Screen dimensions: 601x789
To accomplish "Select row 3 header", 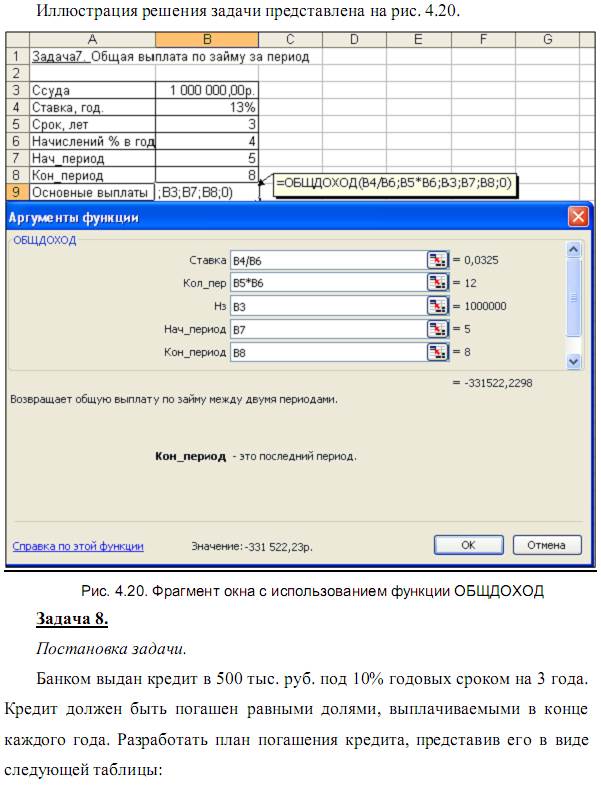I will tap(17, 90).
